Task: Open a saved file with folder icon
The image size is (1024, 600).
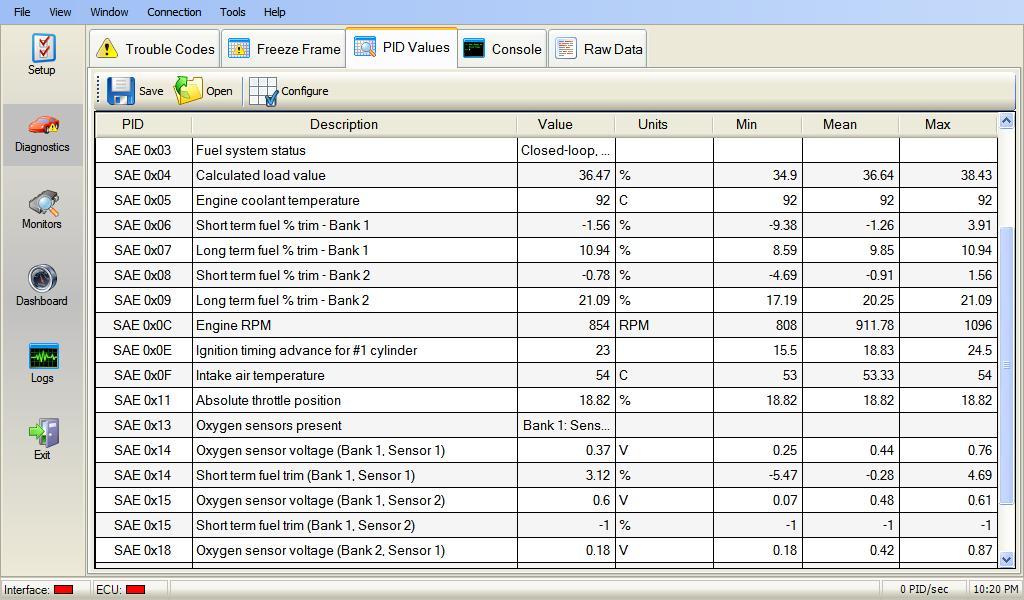Action: click(189, 91)
